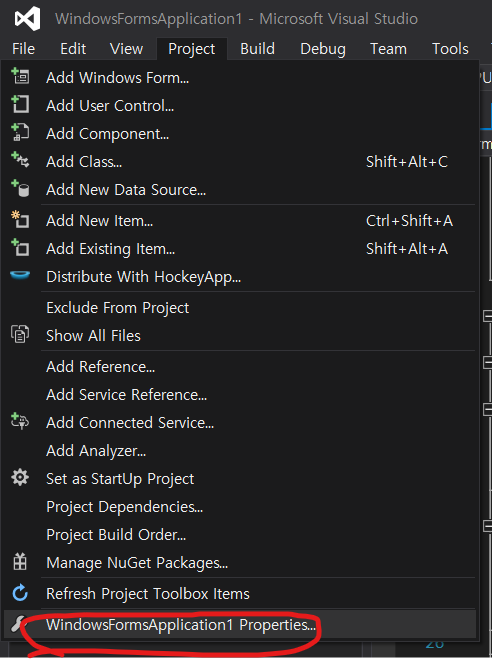Open the View menu
This screenshot has width=492, height=659.
[126, 49]
